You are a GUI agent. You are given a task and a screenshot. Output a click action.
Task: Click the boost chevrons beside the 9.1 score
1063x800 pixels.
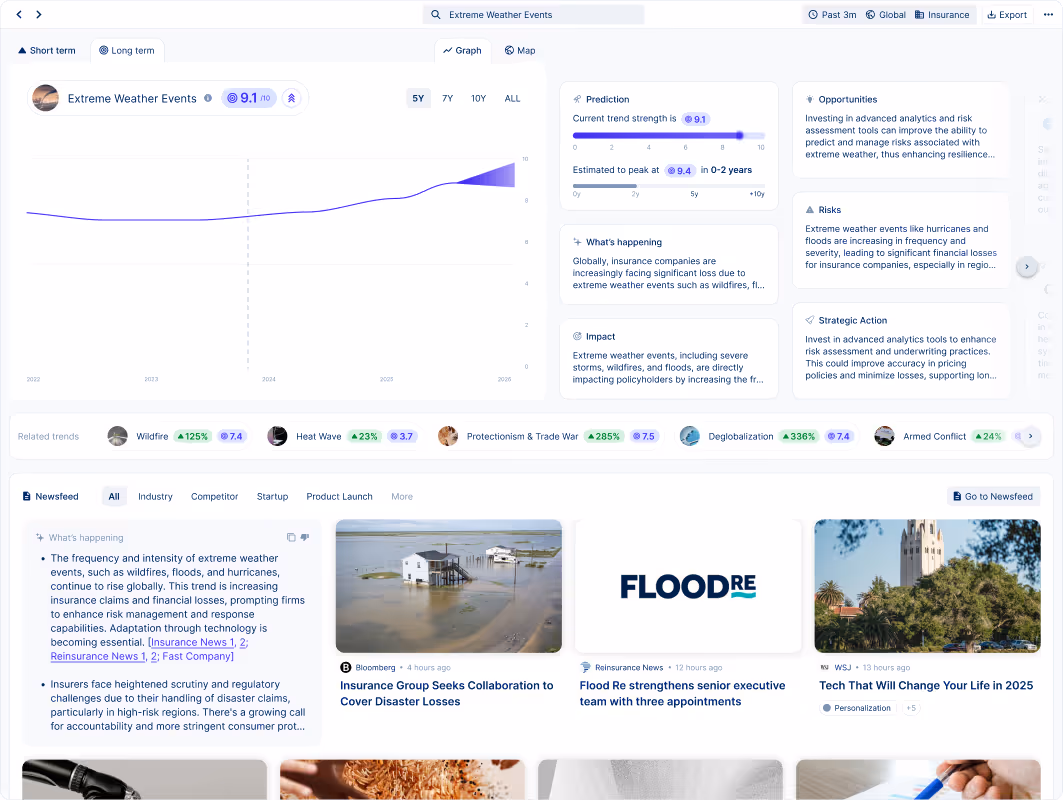(290, 98)
